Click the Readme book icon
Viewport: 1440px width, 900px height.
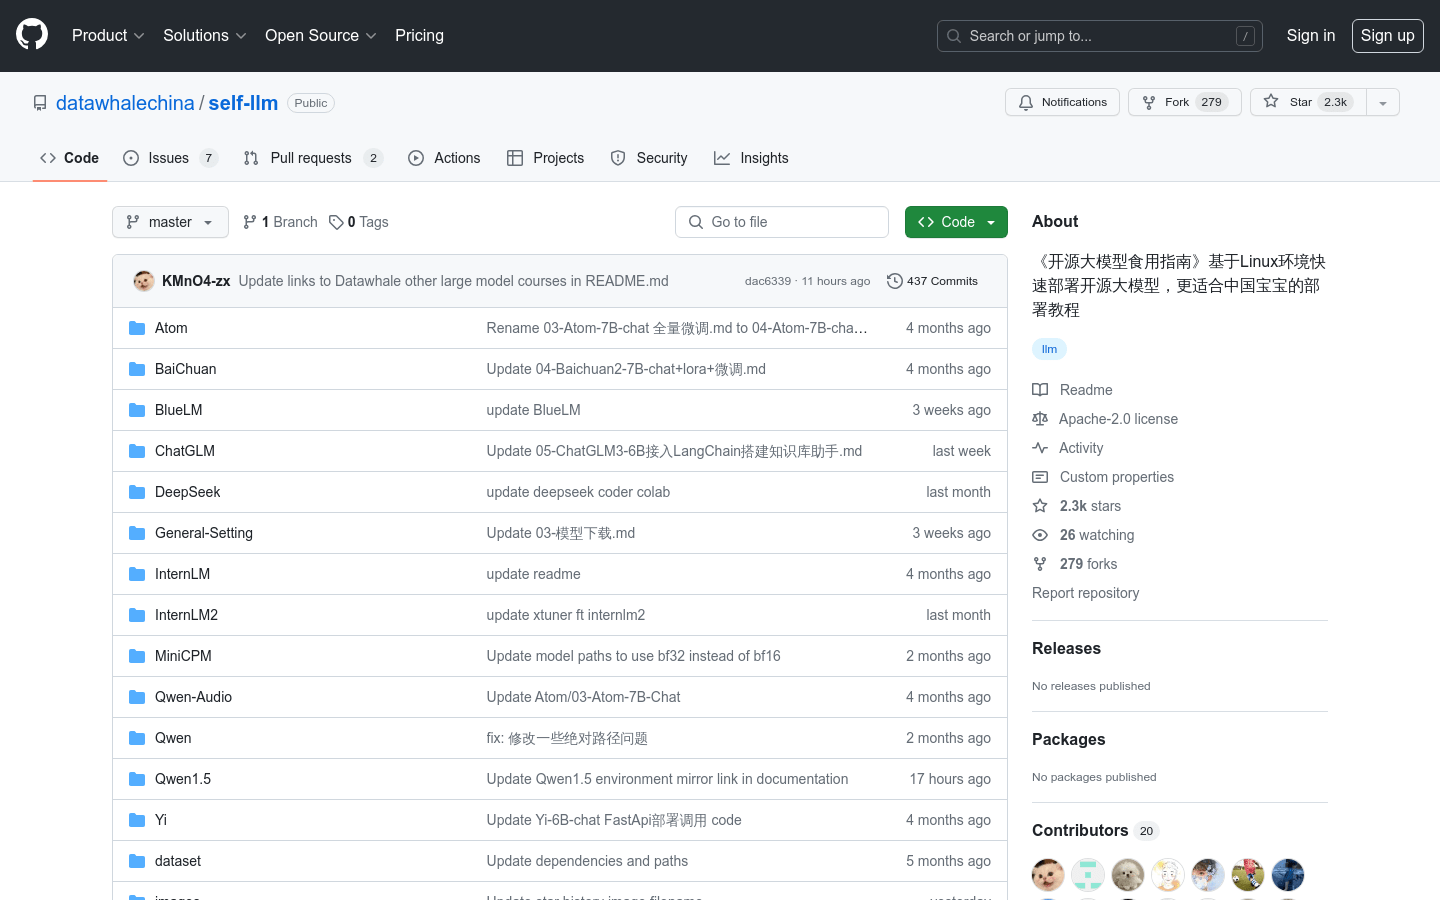[1040, 390]
